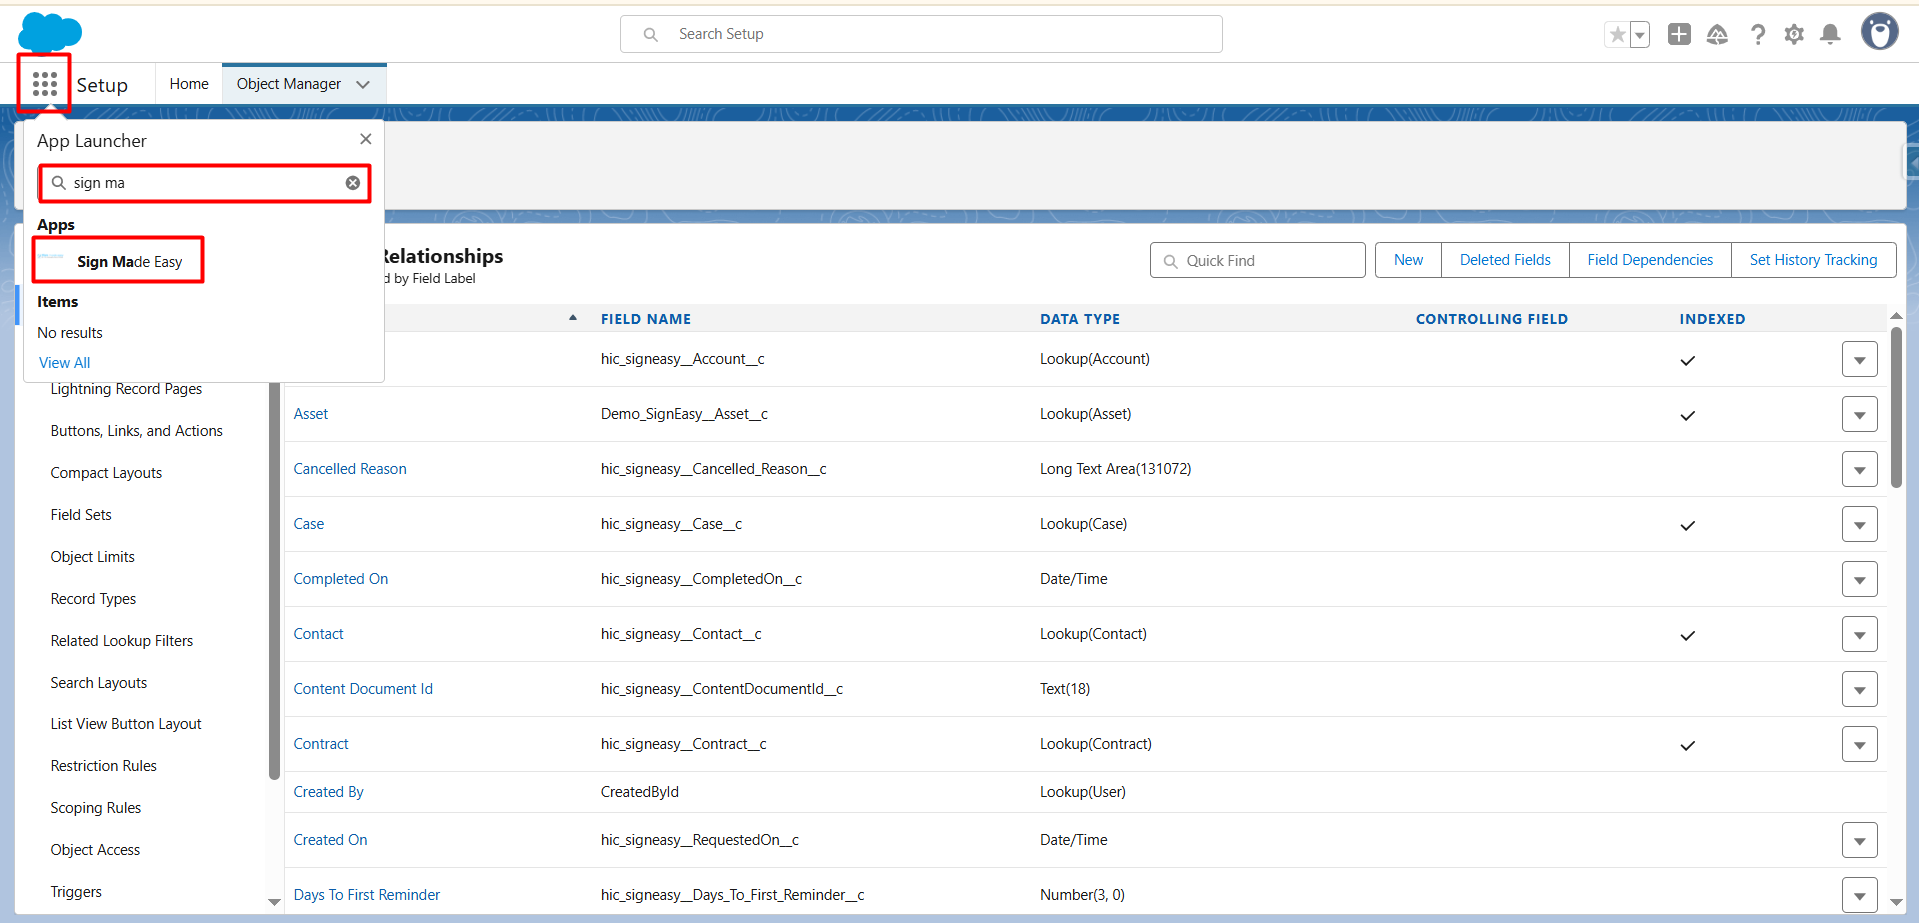Screen dimensions: 1919x923
Task: Open the Object Manager tab chevron menu
Action: tap(363, 85)
